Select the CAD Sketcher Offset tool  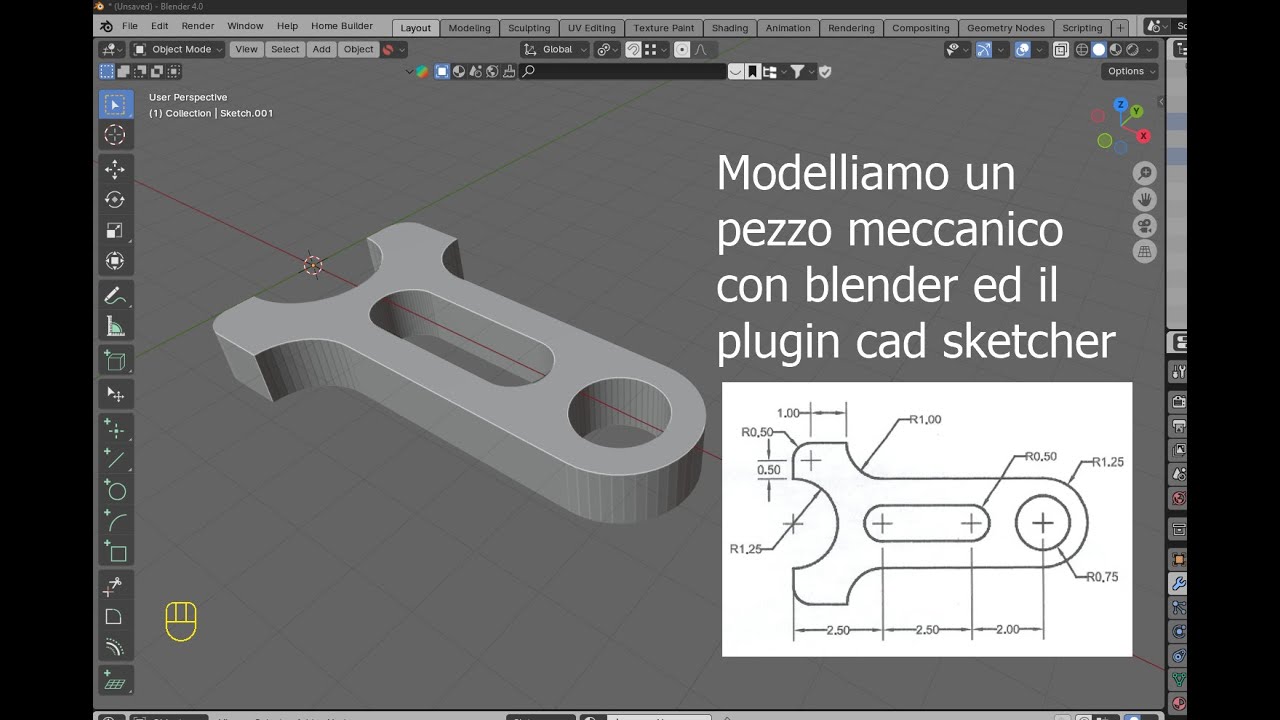click(115, 647)
